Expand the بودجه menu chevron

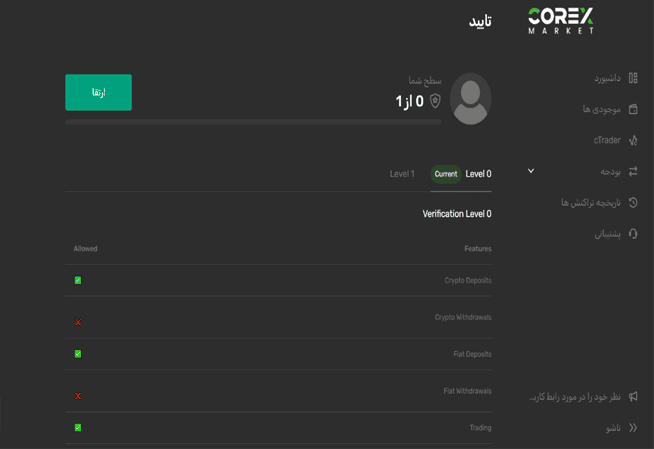531,171
